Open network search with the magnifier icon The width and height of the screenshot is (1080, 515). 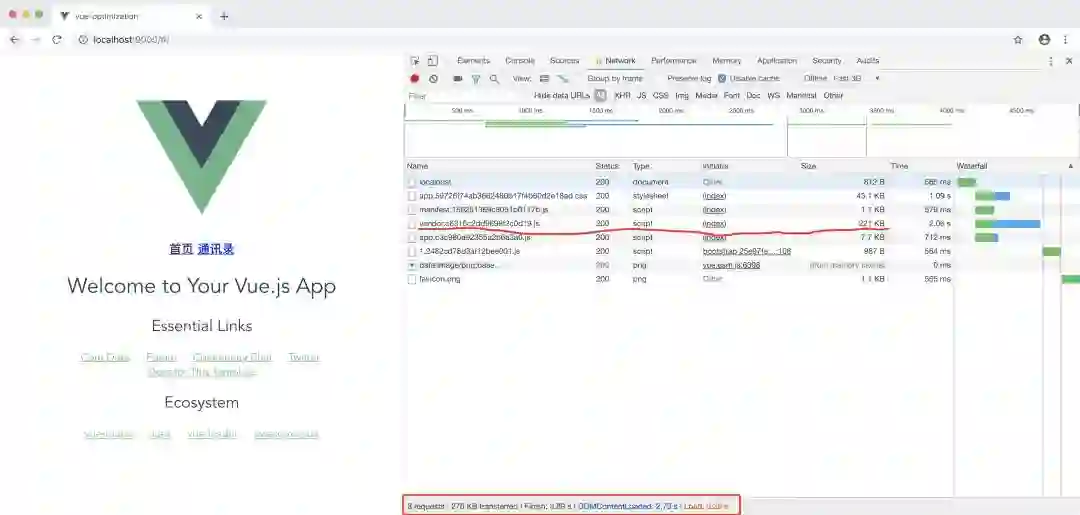tap(494, 78)
